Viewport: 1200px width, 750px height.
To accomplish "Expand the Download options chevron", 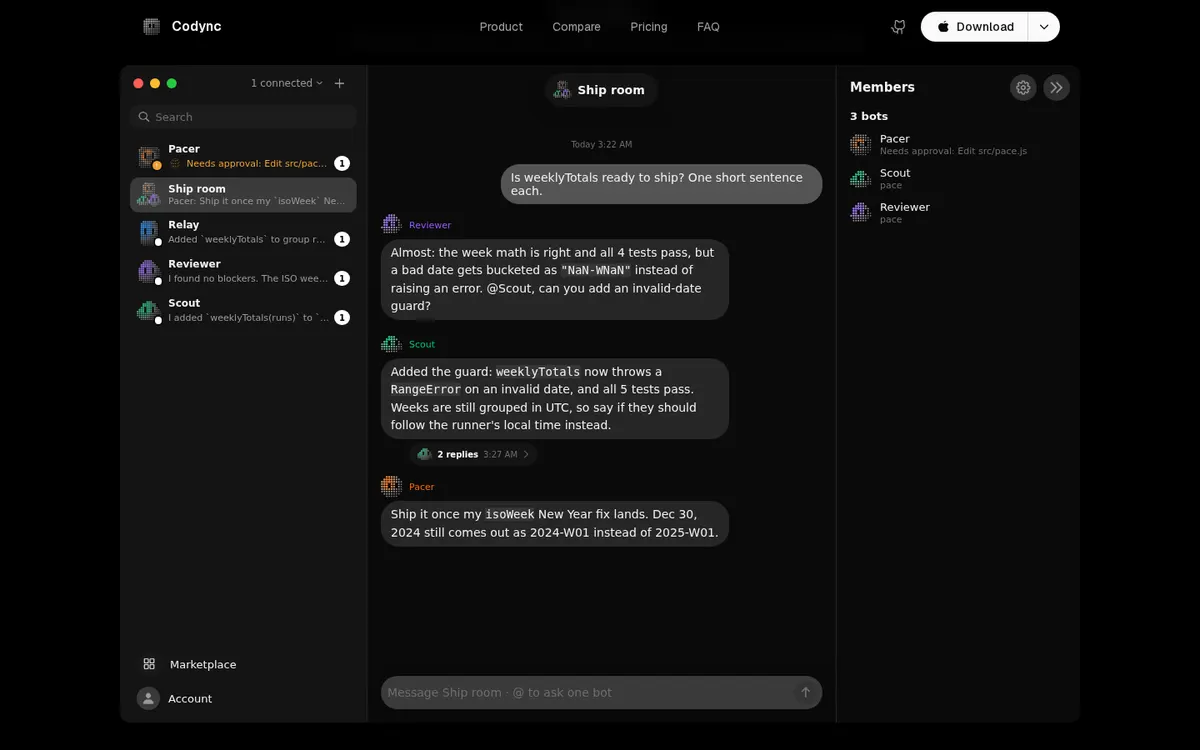I will pyautogui.click(x=1044, y=27).
